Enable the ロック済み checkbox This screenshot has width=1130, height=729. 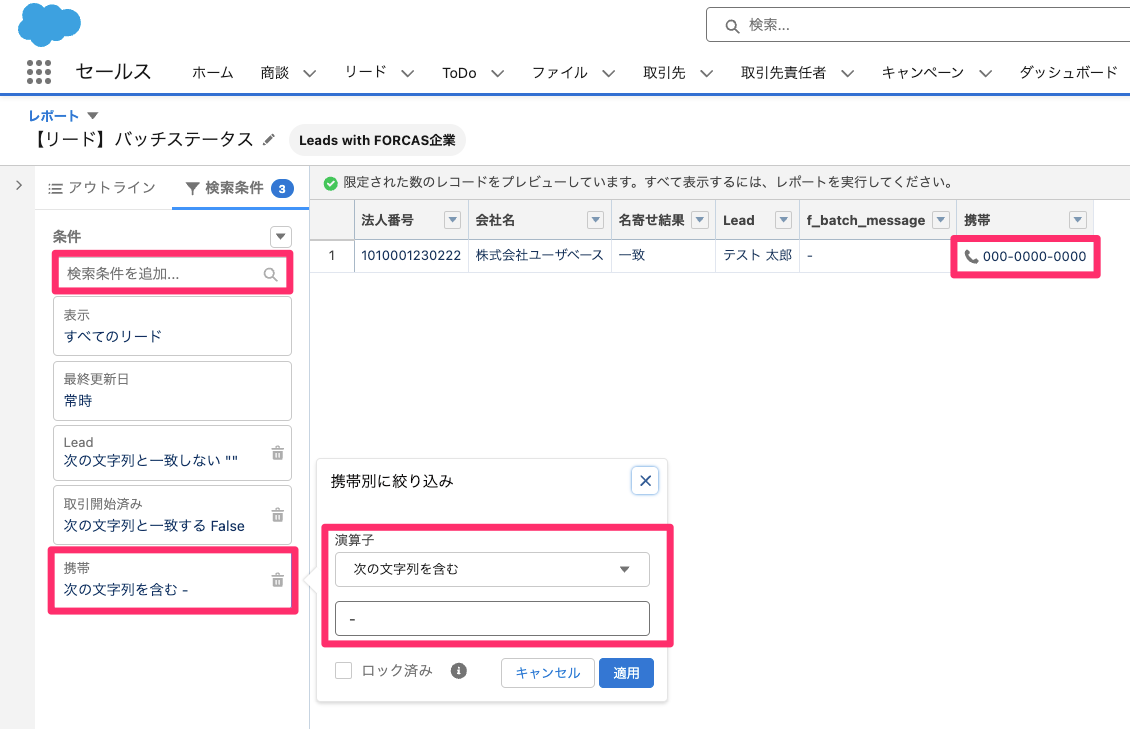pos(343,671)
